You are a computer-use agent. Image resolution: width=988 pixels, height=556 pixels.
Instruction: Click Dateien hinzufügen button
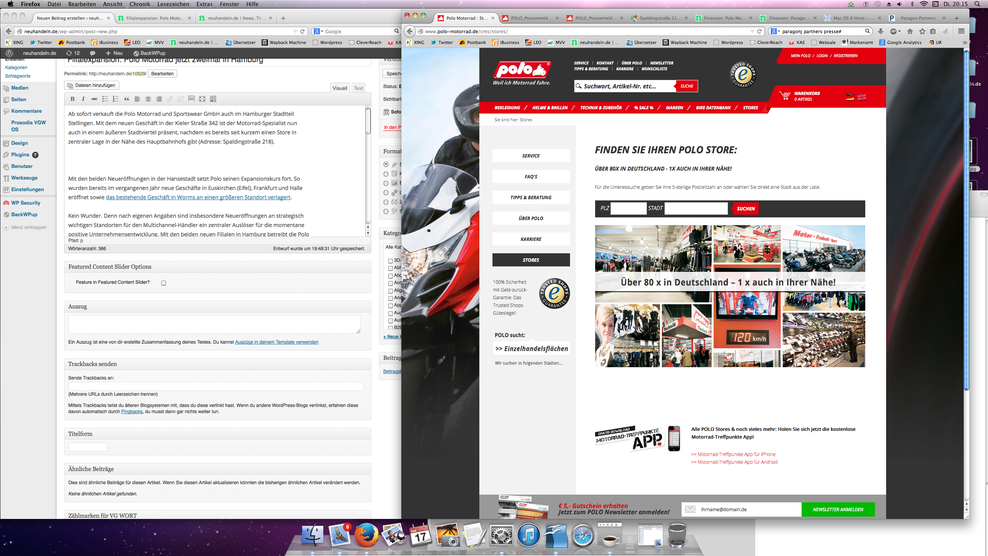tap(92, 85)
